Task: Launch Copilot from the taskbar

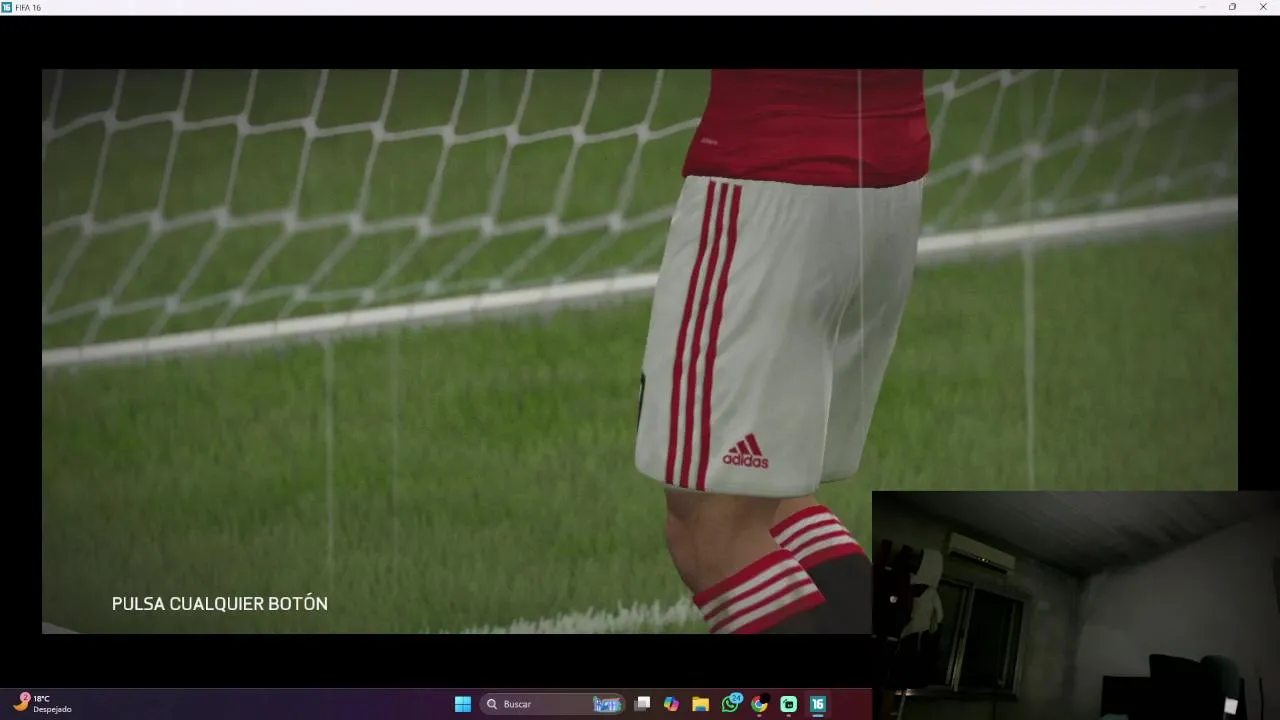Action: coord(671,704)
